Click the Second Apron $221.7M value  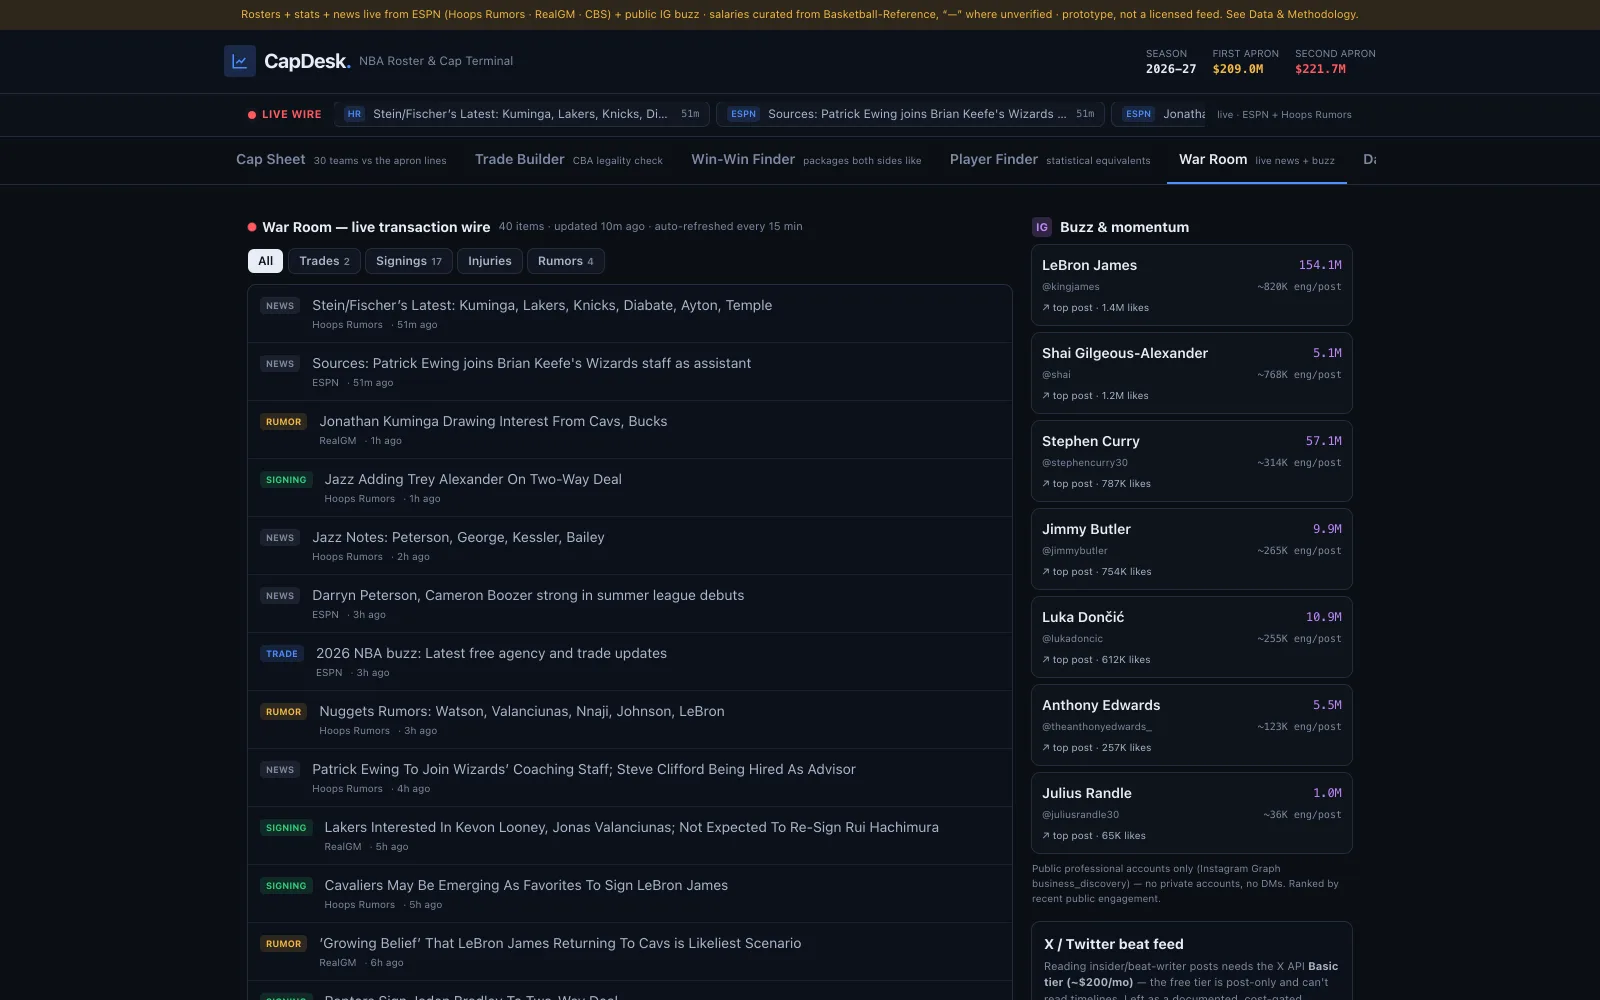point(1320,69)
